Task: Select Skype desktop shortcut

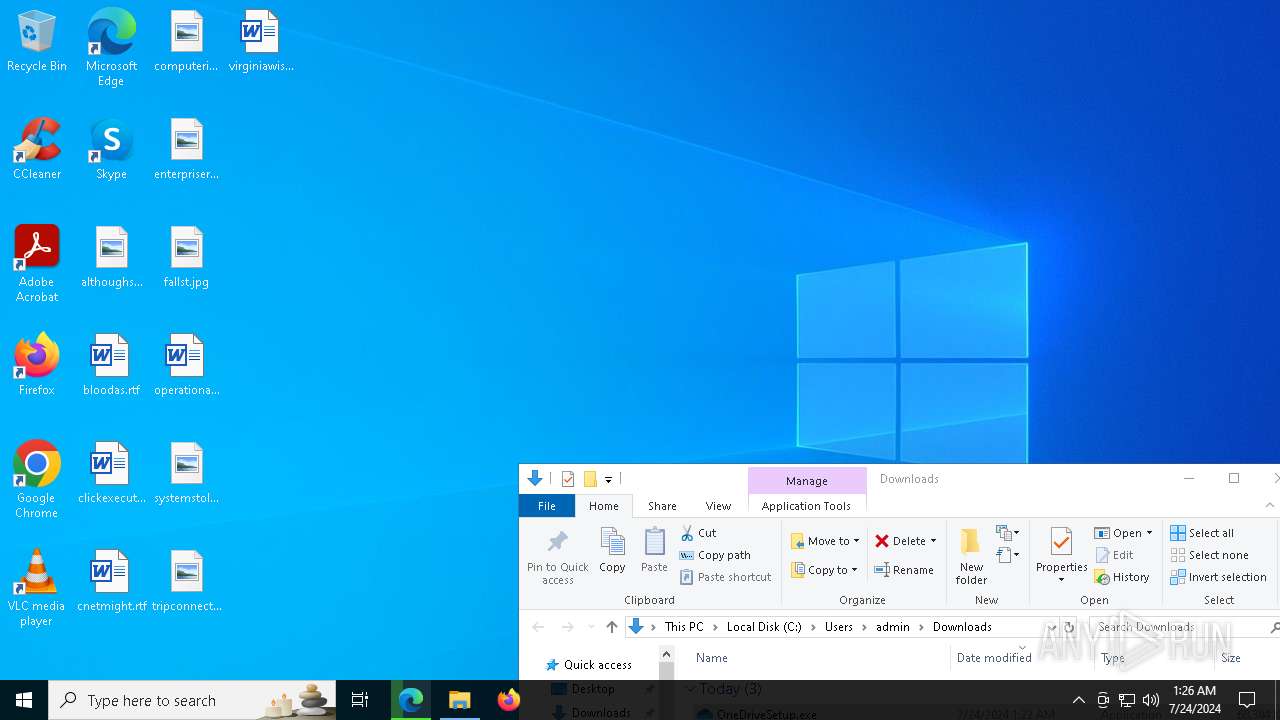Action: coord(111,150)
